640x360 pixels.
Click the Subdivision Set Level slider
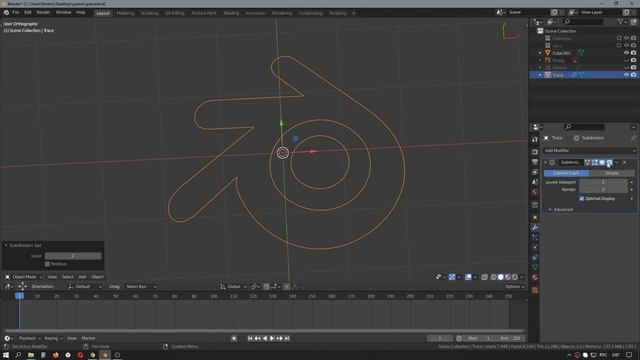click(73, 256)
